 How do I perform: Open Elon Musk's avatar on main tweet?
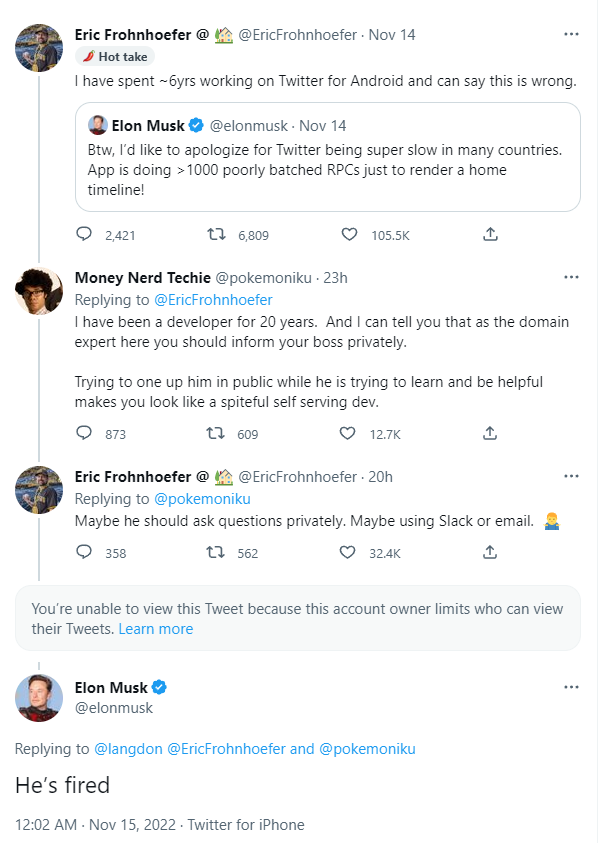pos(40,698)
